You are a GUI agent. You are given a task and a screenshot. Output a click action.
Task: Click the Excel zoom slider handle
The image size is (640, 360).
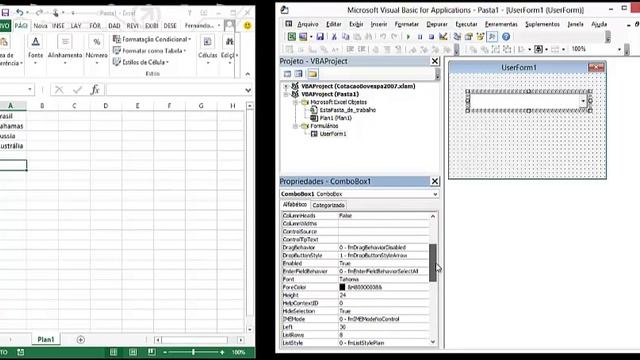[193, 352]
